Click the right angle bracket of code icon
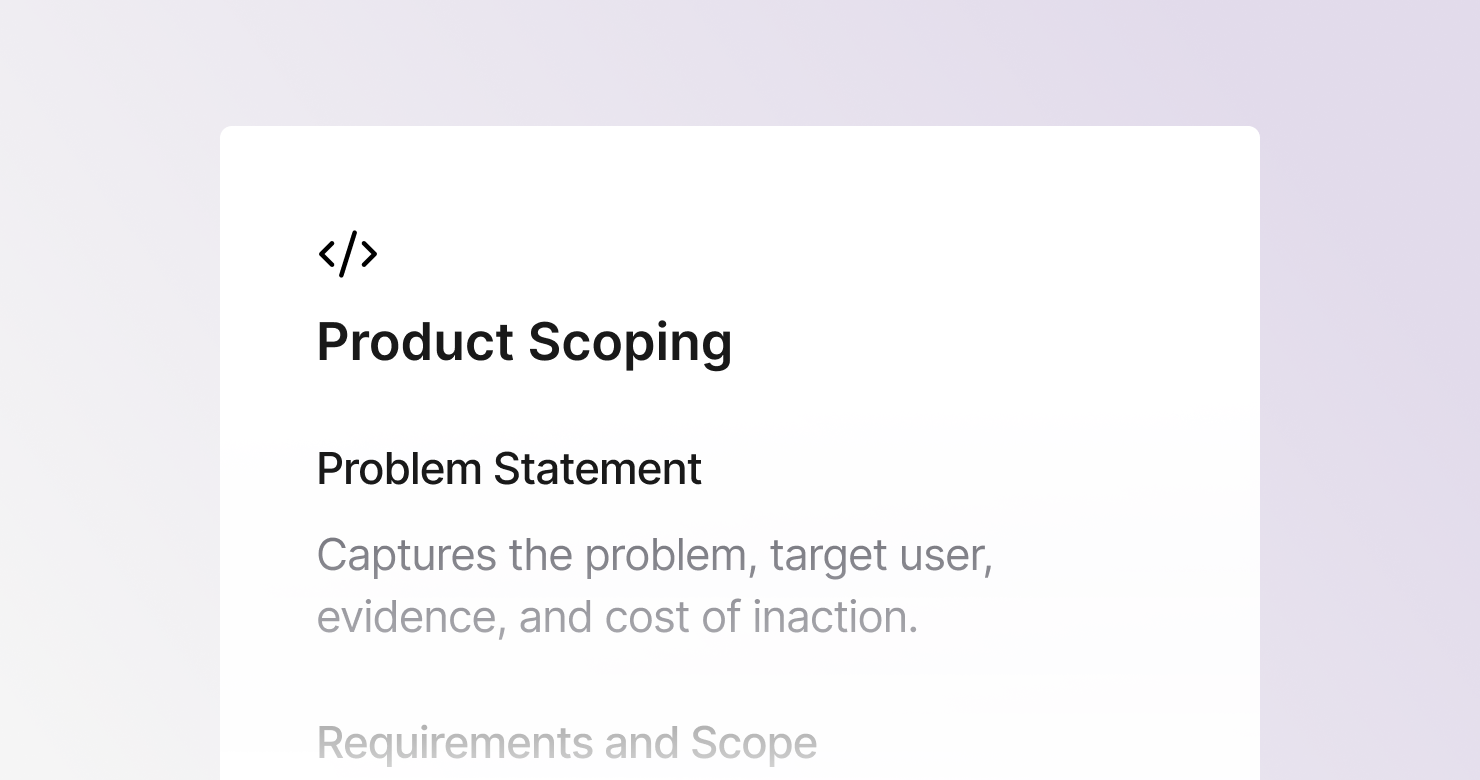Screen dimensions: 1480x780 point(369,254)
